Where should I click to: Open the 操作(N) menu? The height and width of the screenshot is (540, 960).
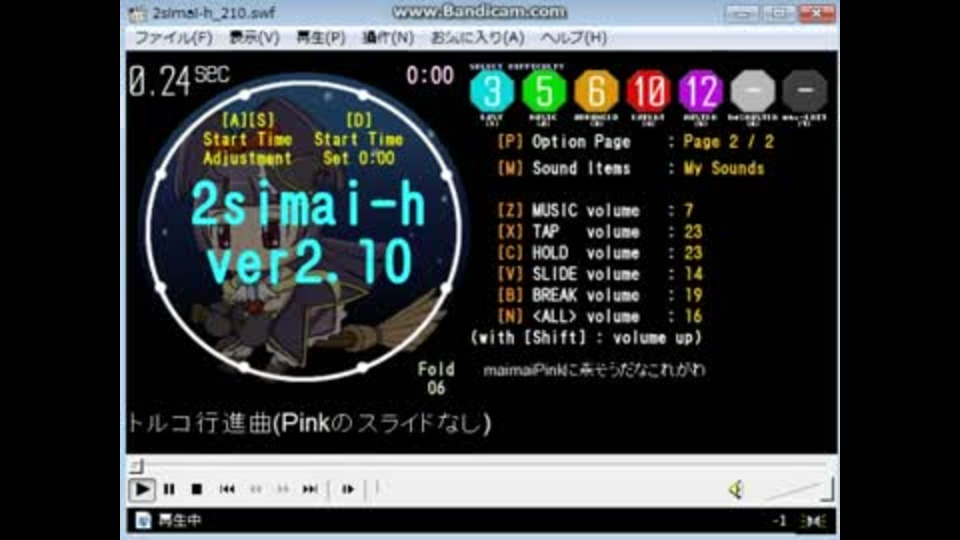(388, 38)
